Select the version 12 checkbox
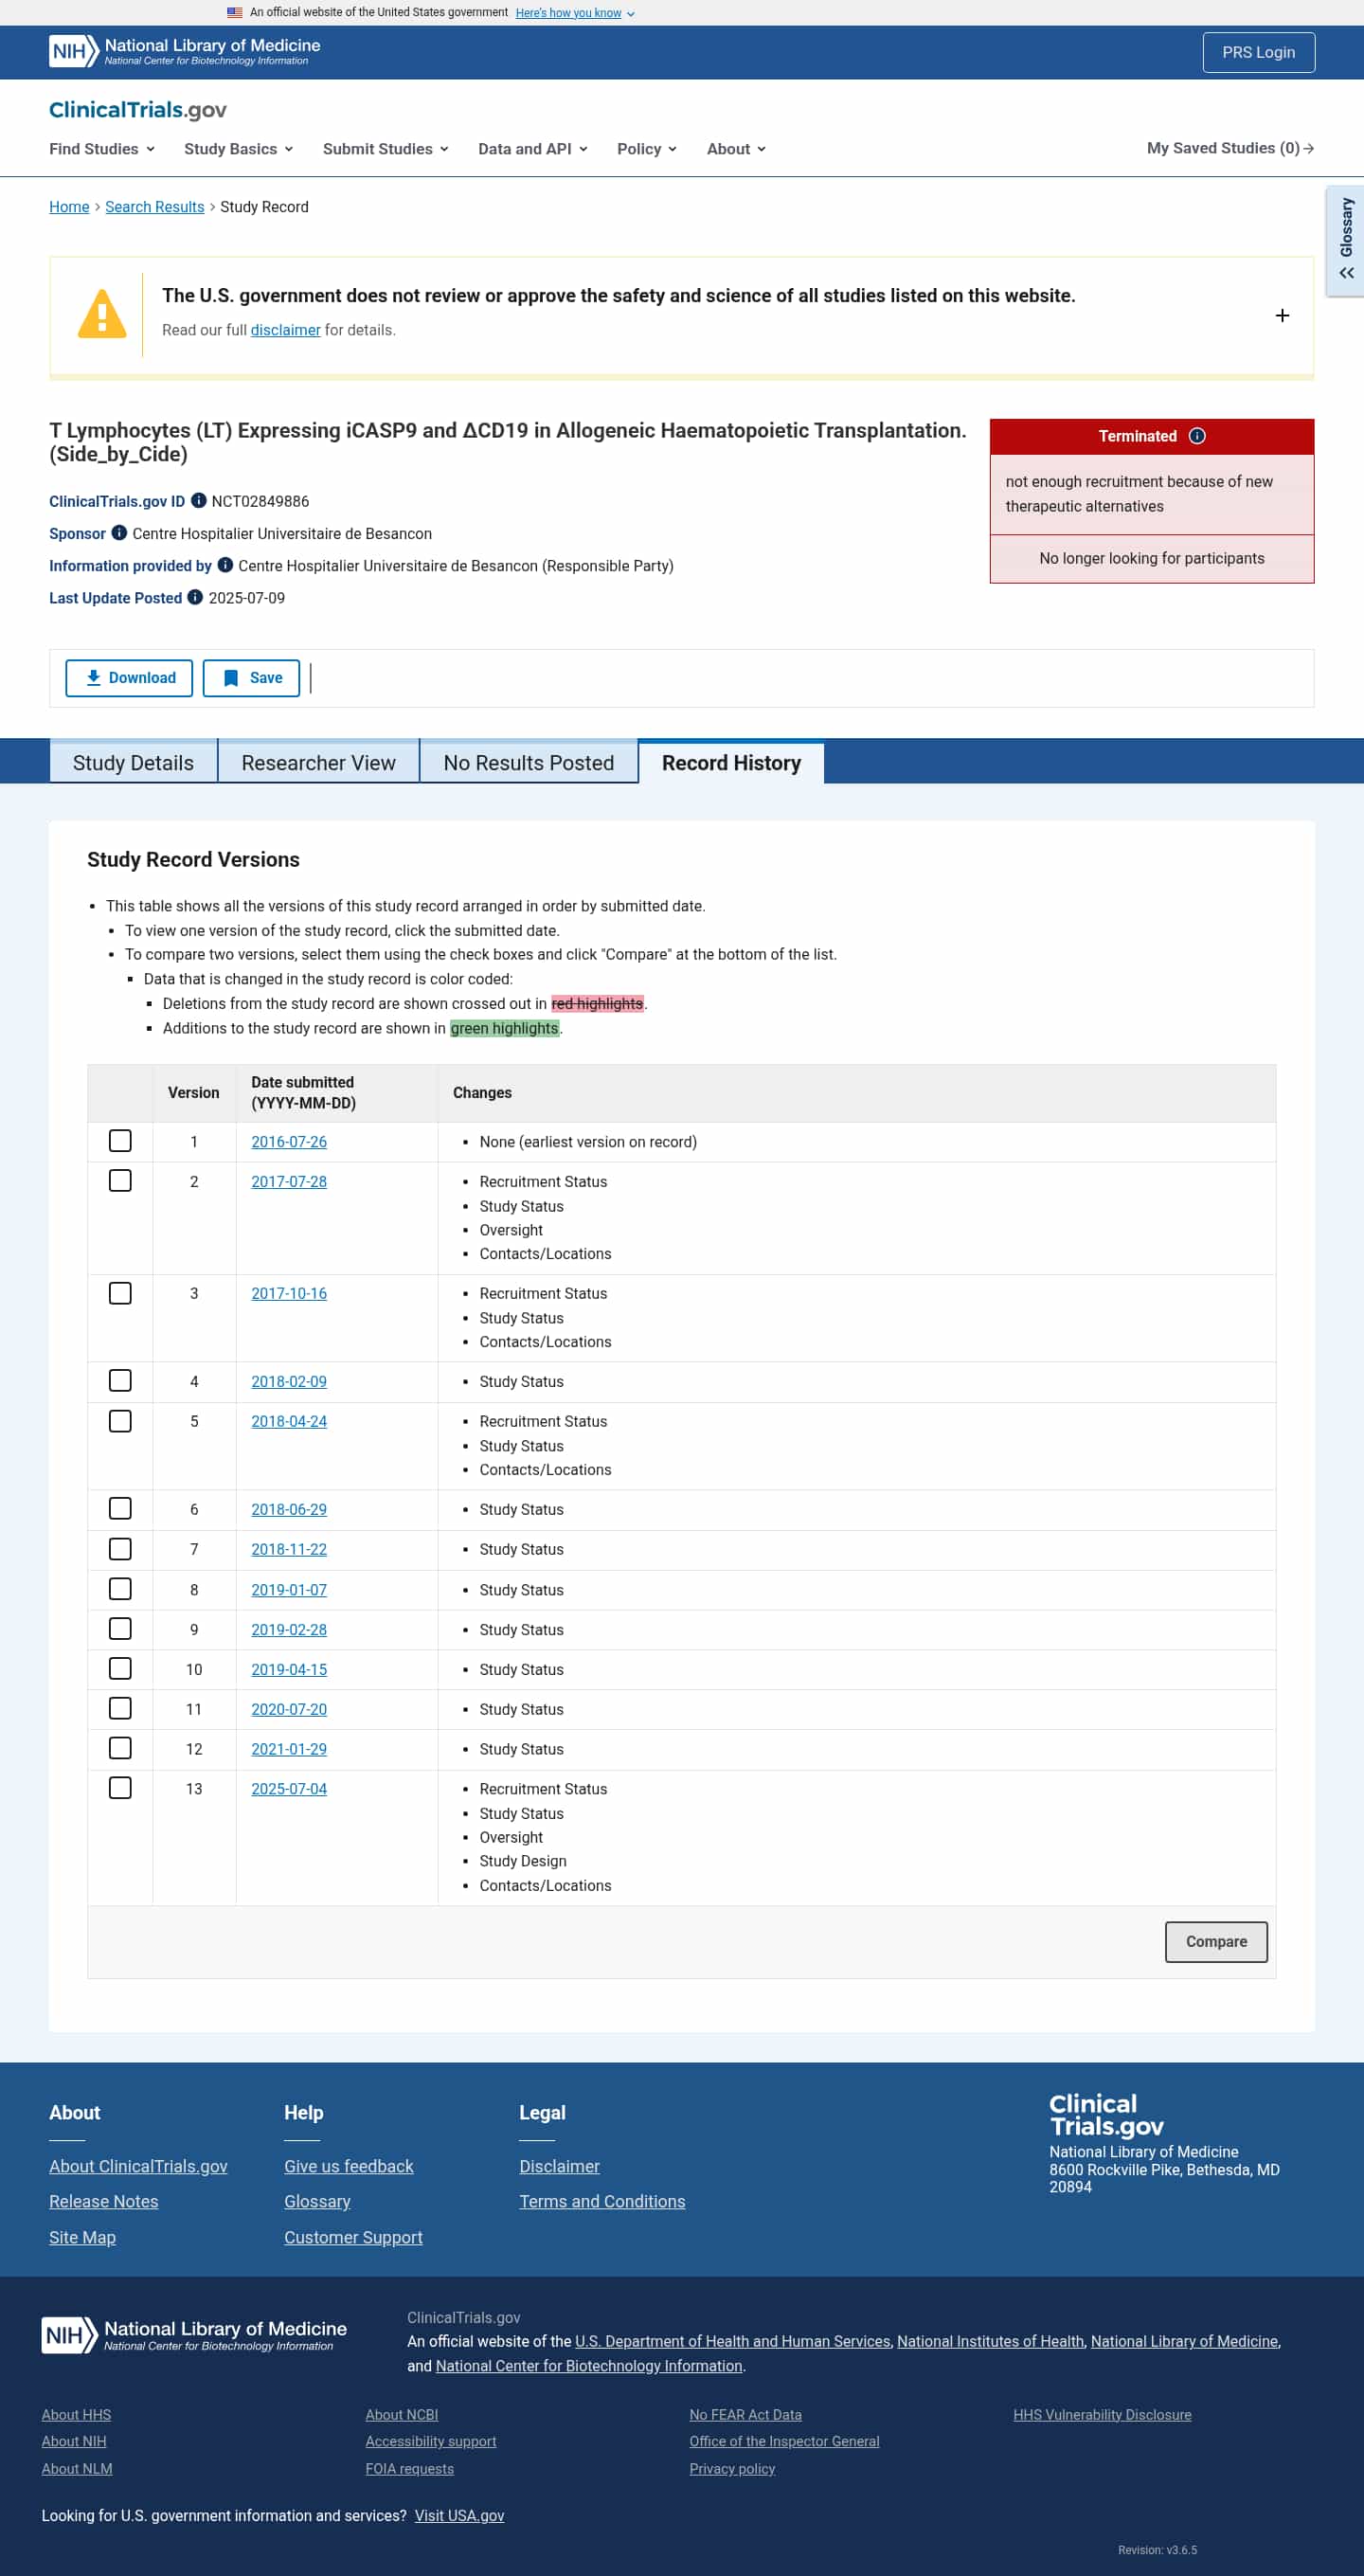 click(120, 1748)
